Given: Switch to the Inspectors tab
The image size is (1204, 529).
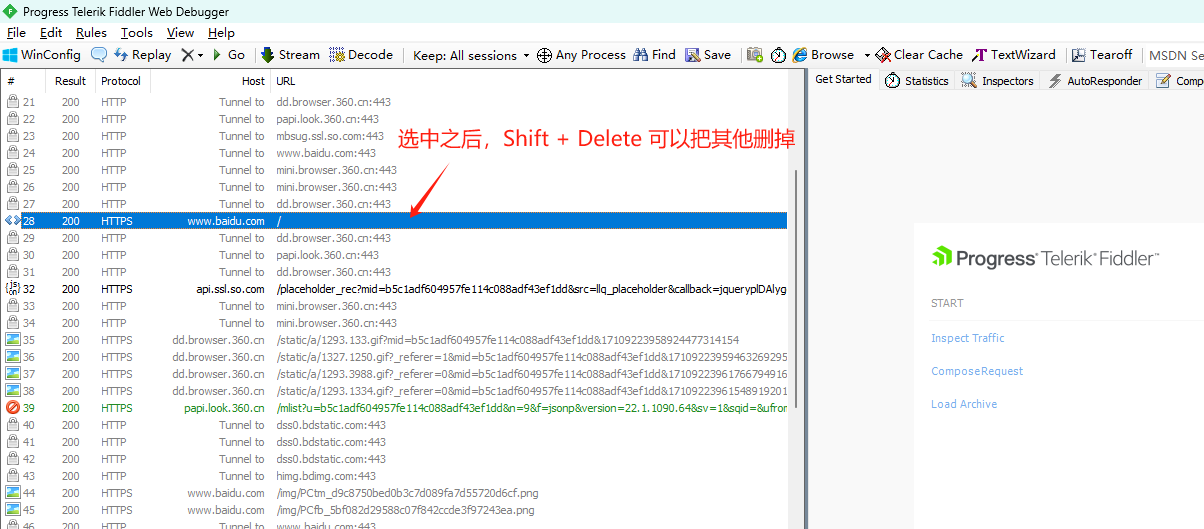Looking at the screenshot, I should coord(997,81).
